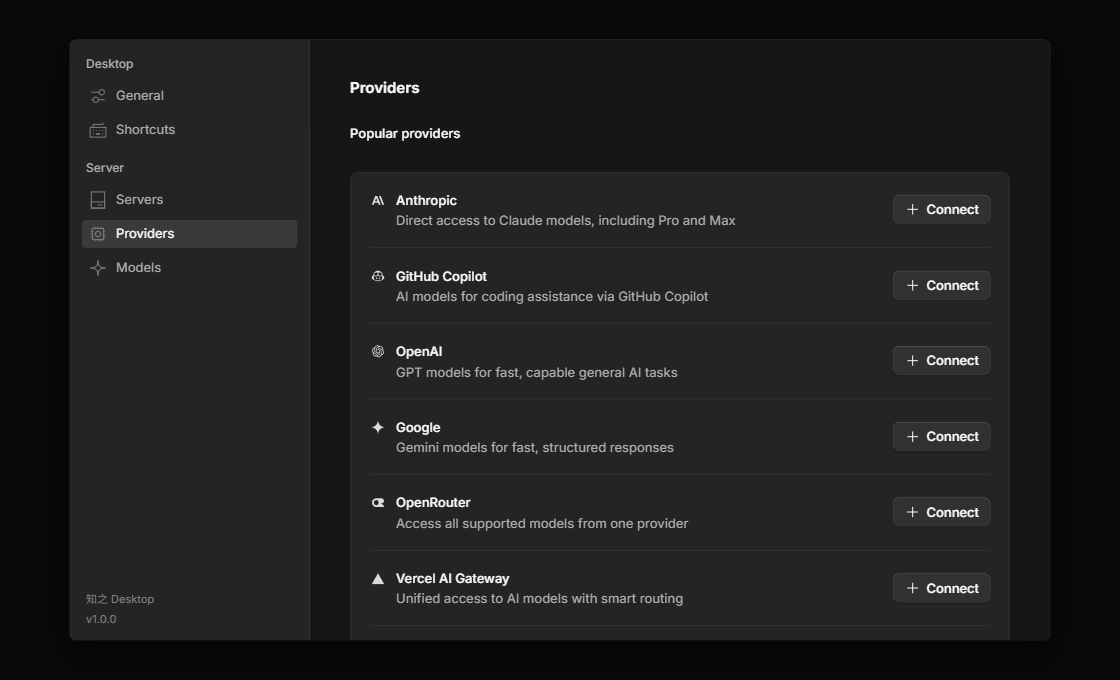Click the Server section label in sidebar
Screen dimensions: 1120x680
click(x=105, y=168)
